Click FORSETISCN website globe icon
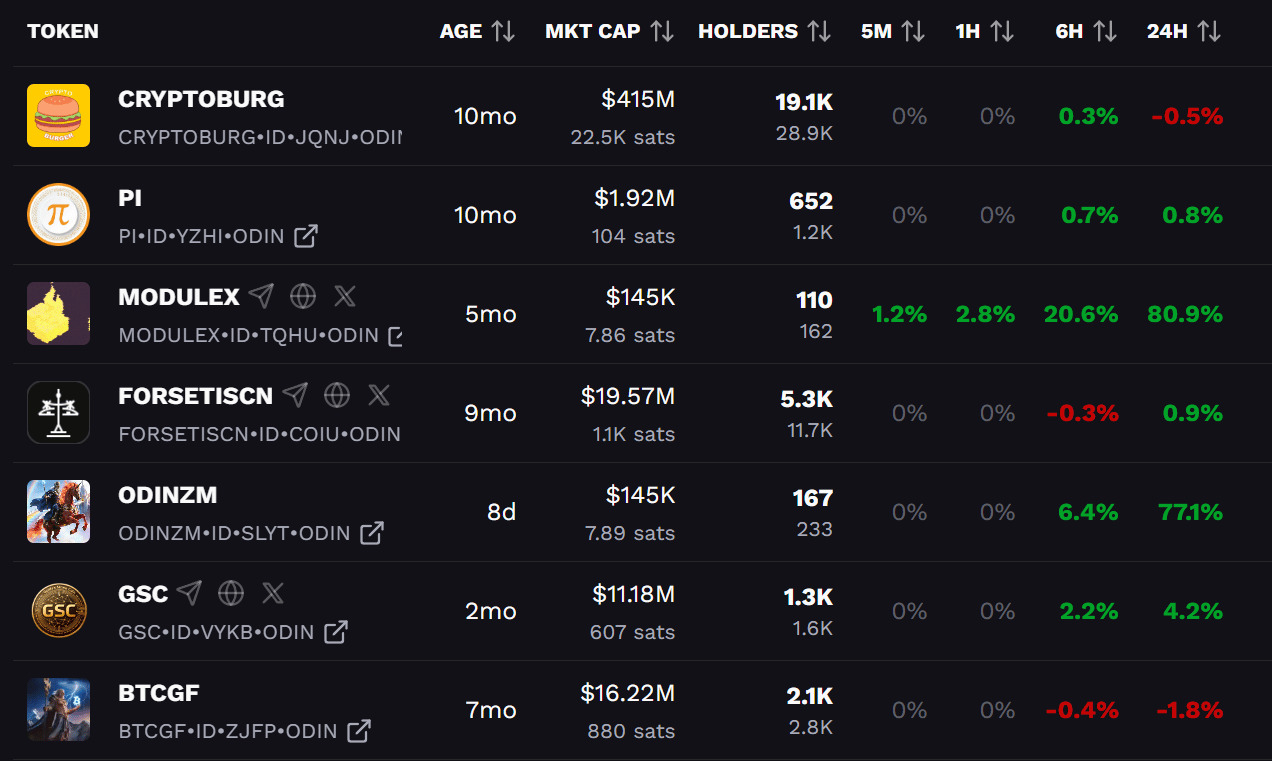 pyautogui.click(x=337, y=395)
